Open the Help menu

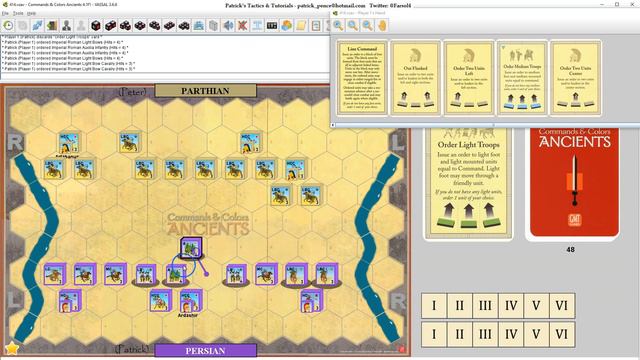[31, 13]
